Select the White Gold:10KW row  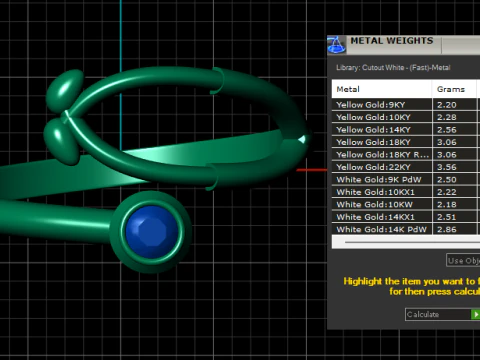tap(406, 204)
